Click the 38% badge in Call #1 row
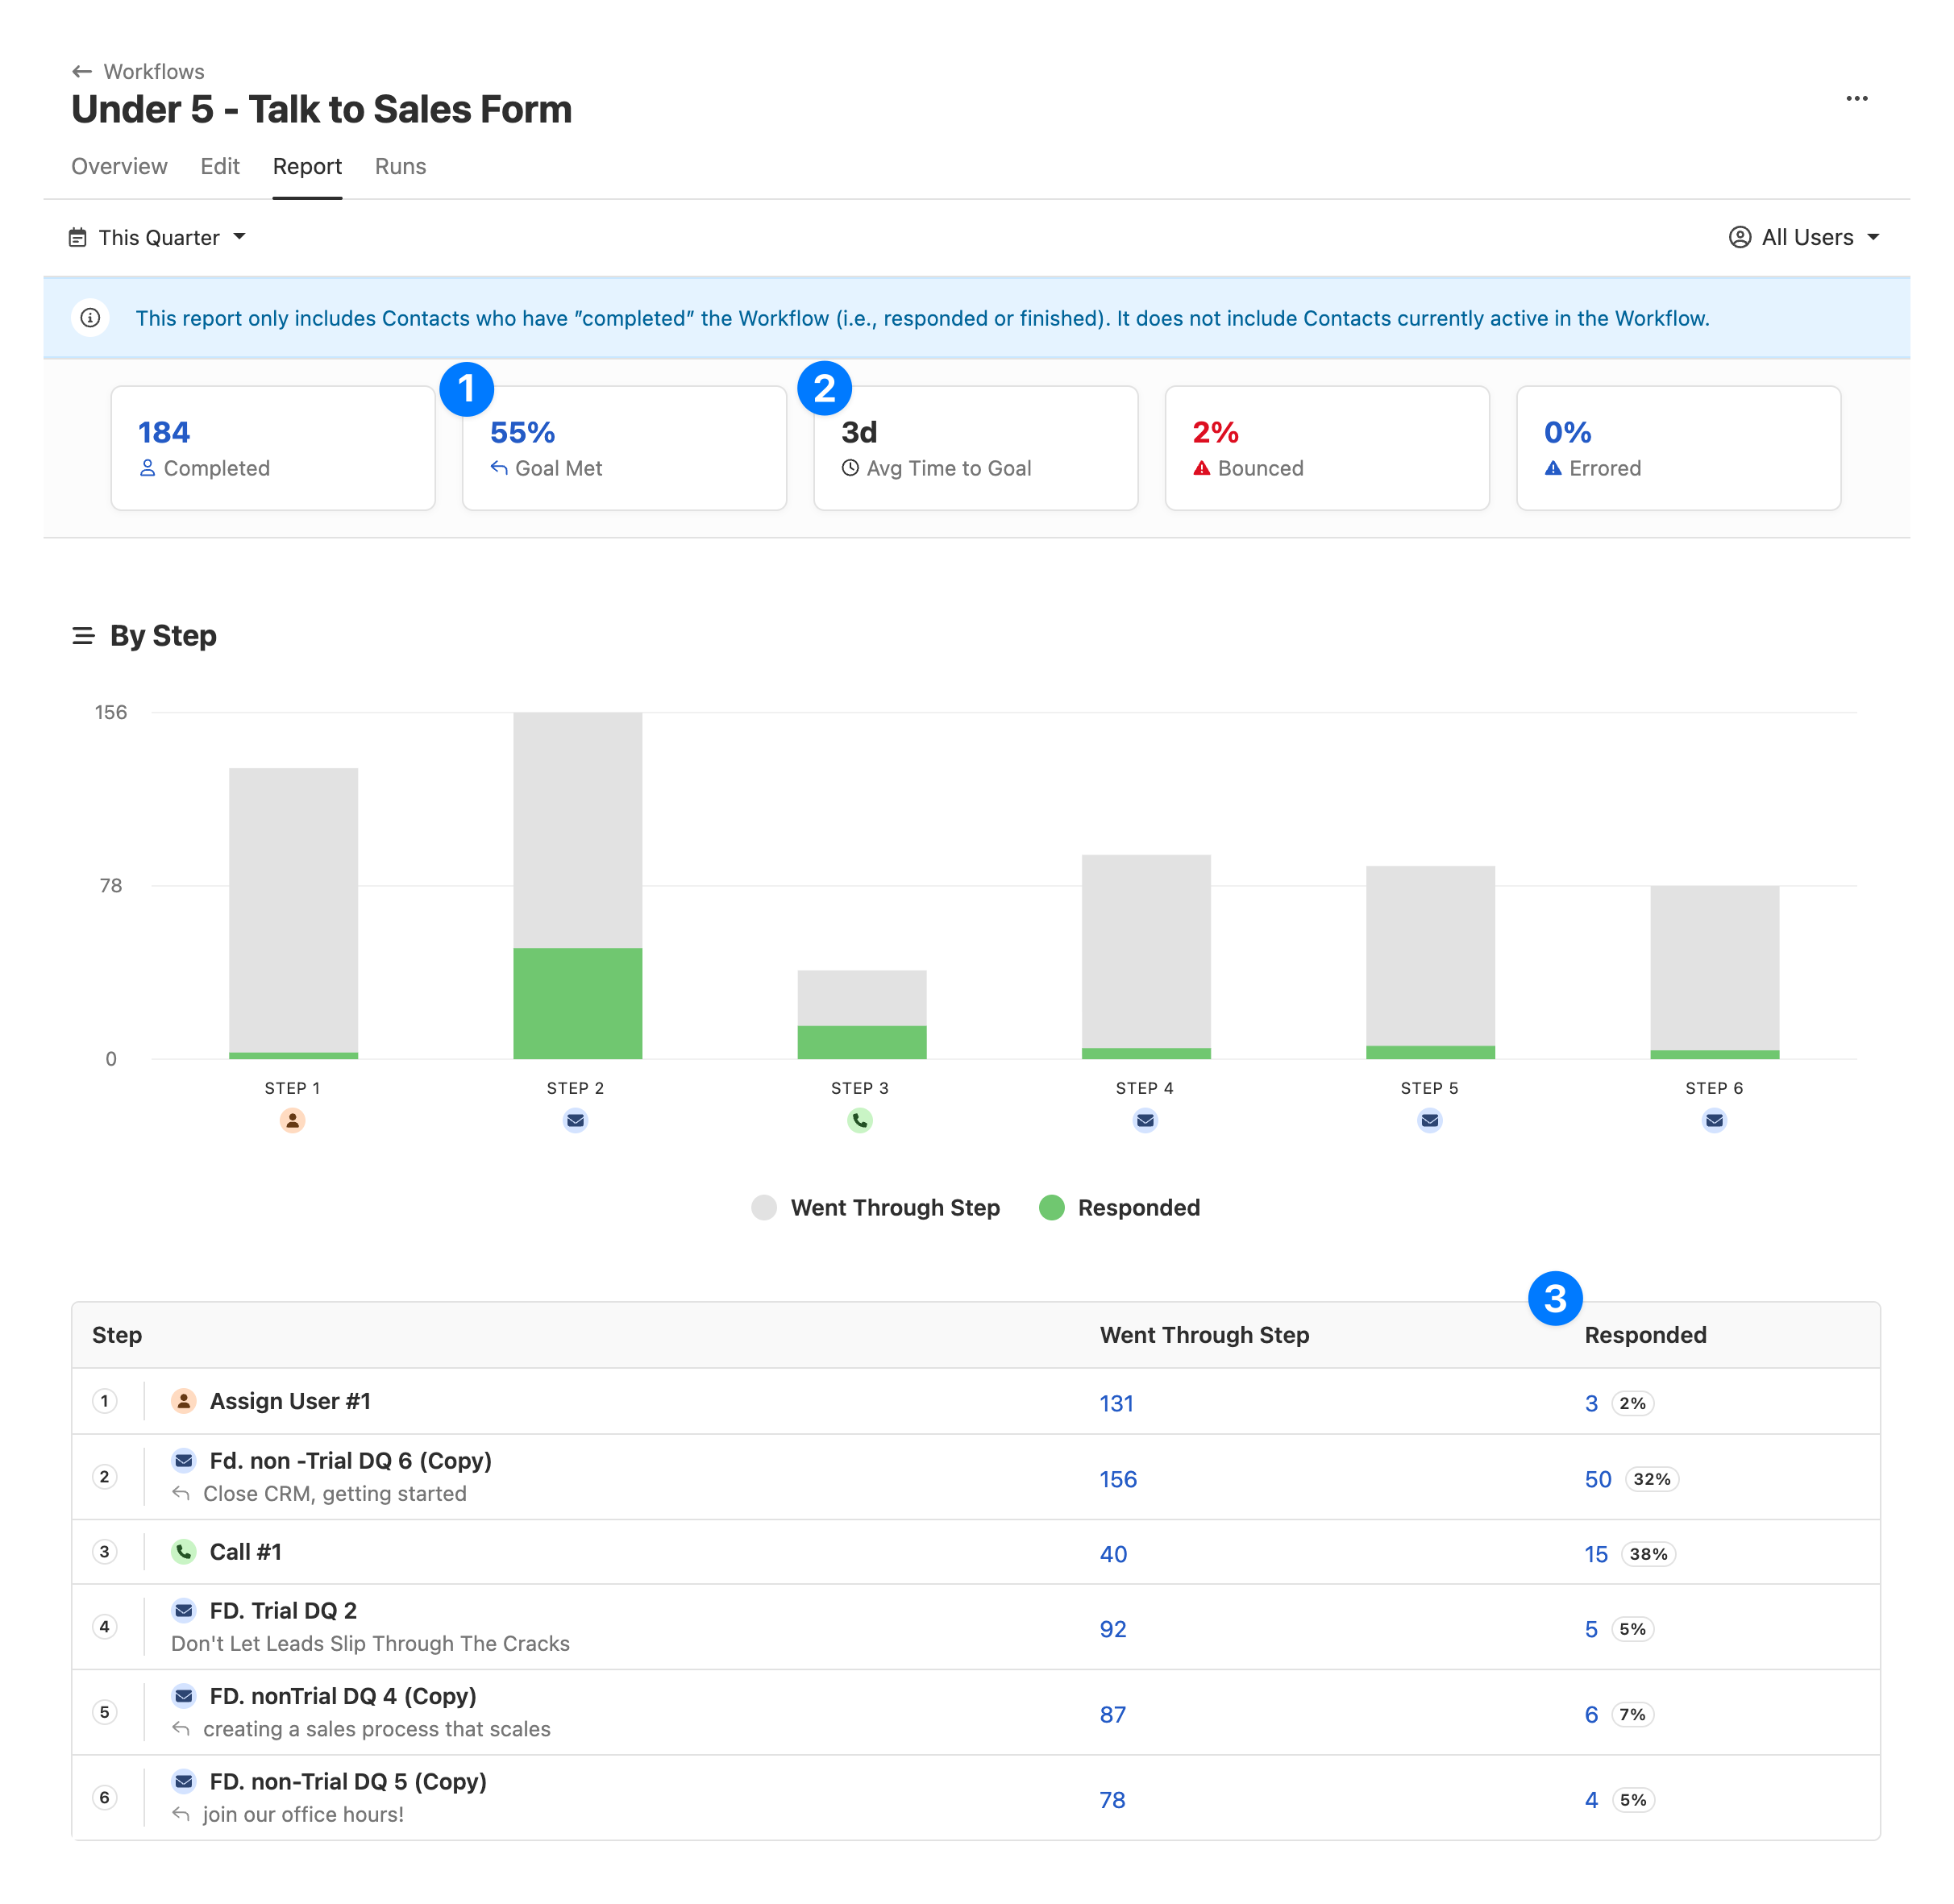The image size is (1954, 1904). 1648,1554
